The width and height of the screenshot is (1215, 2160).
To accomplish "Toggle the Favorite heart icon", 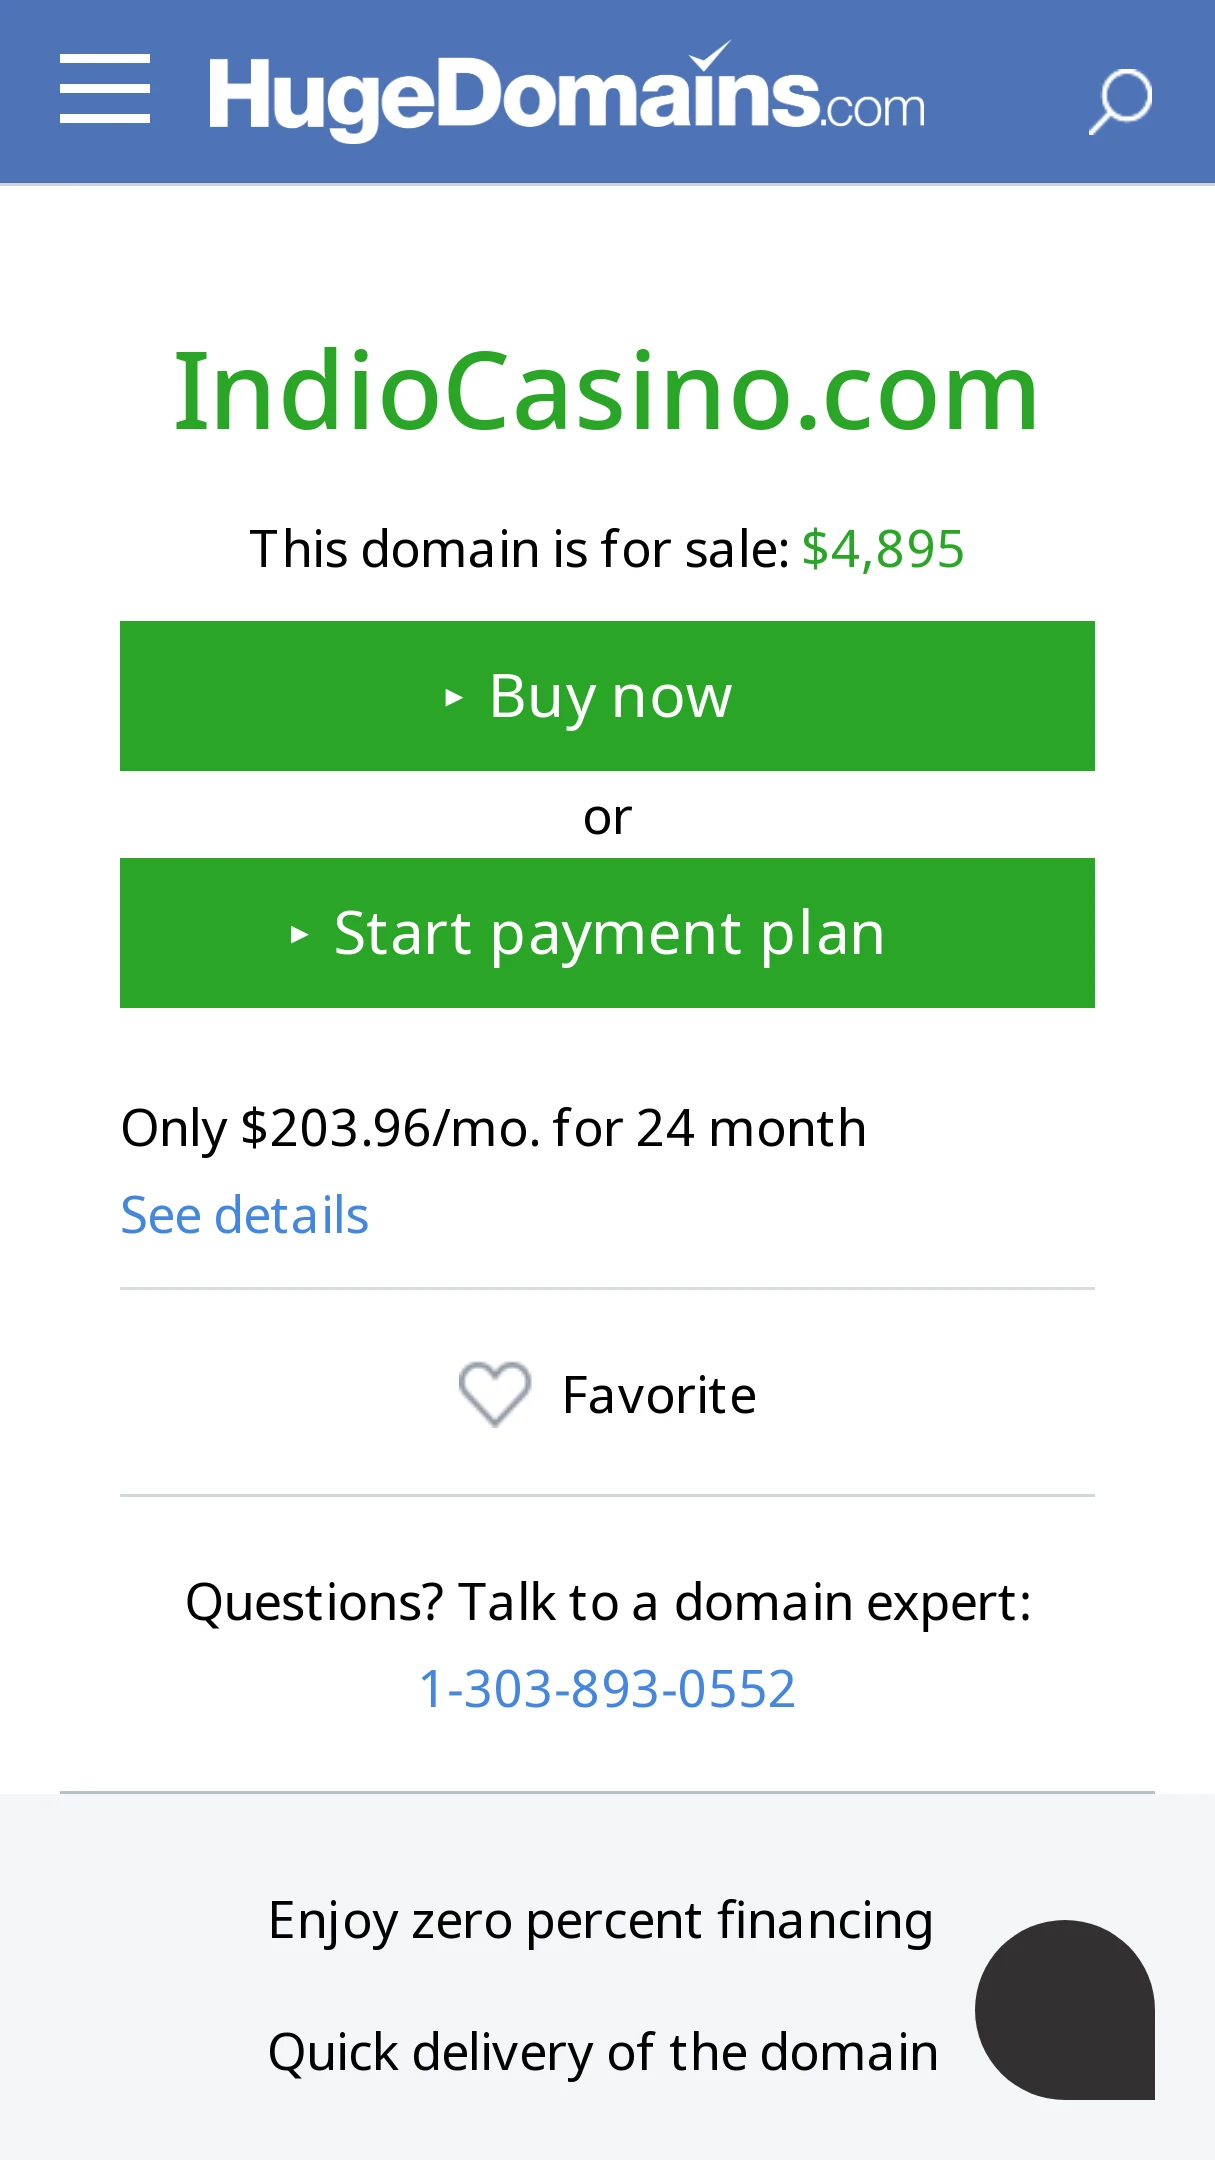I will (494, 1394).
